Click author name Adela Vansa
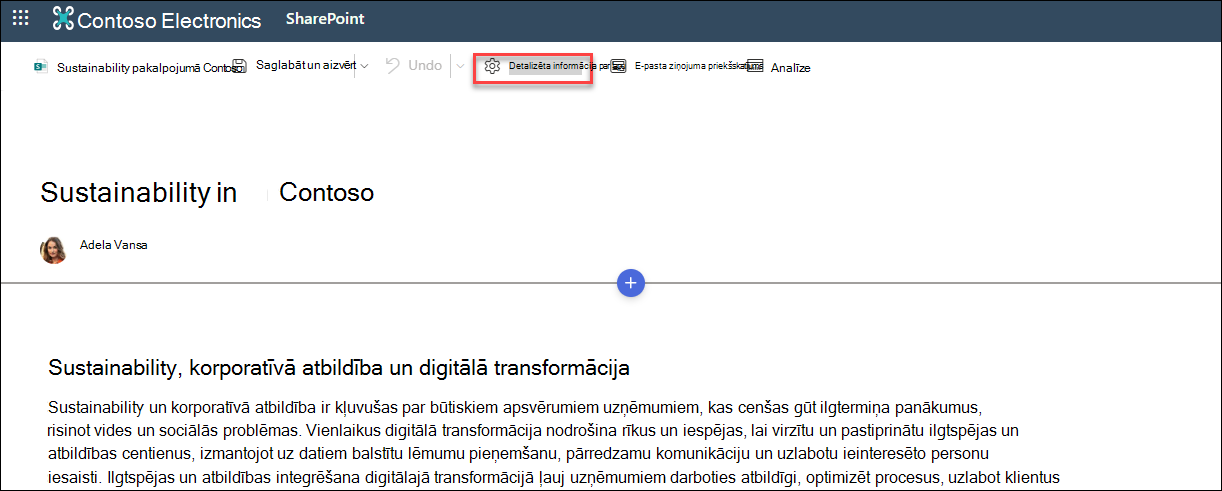 (114, 244)
